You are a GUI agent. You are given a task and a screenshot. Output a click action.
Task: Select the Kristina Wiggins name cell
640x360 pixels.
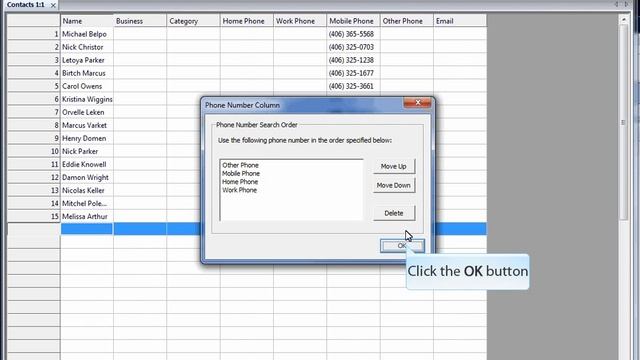coord(87,99)
